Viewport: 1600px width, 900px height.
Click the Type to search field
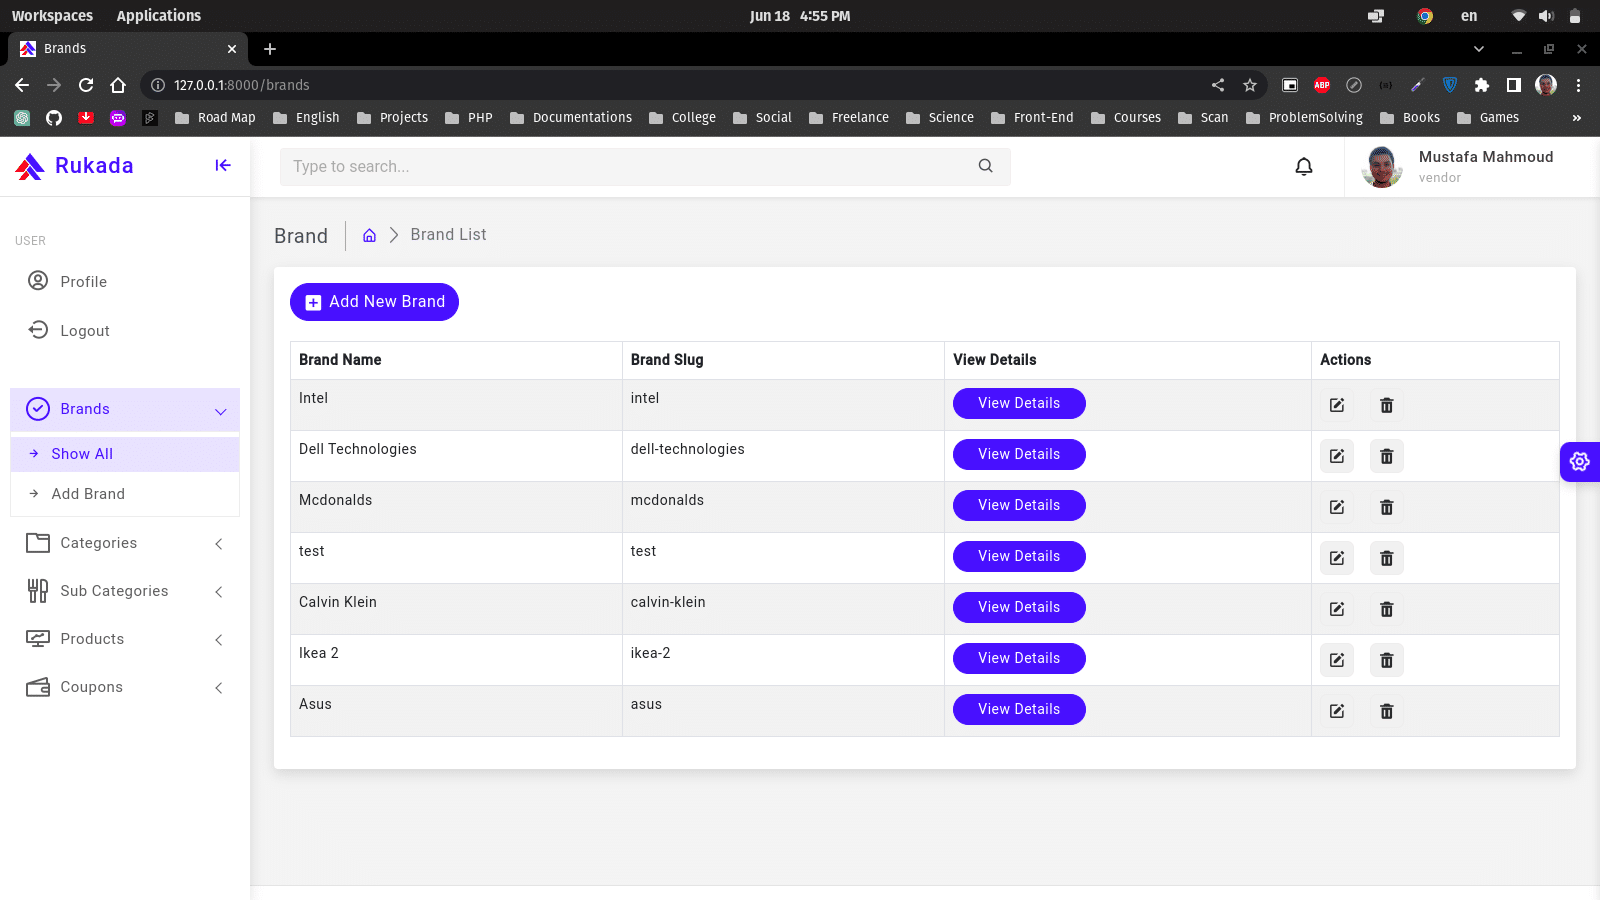(630, 167)
